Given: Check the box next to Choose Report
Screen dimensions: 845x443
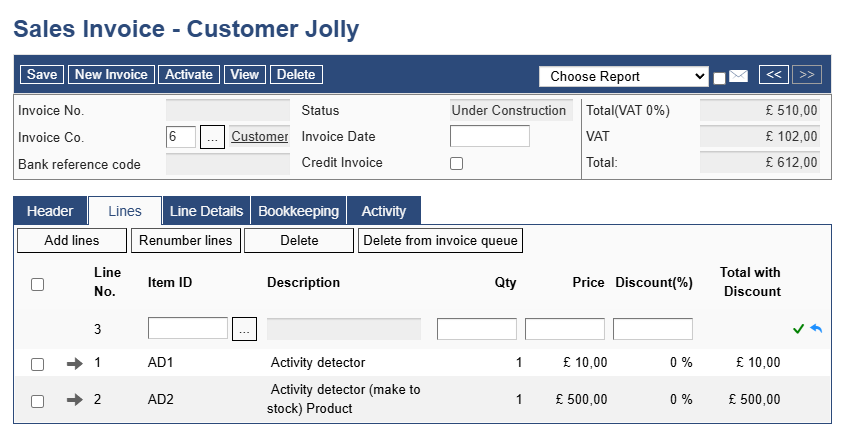Looking at the screenshot, I should [x=719, y=78].
